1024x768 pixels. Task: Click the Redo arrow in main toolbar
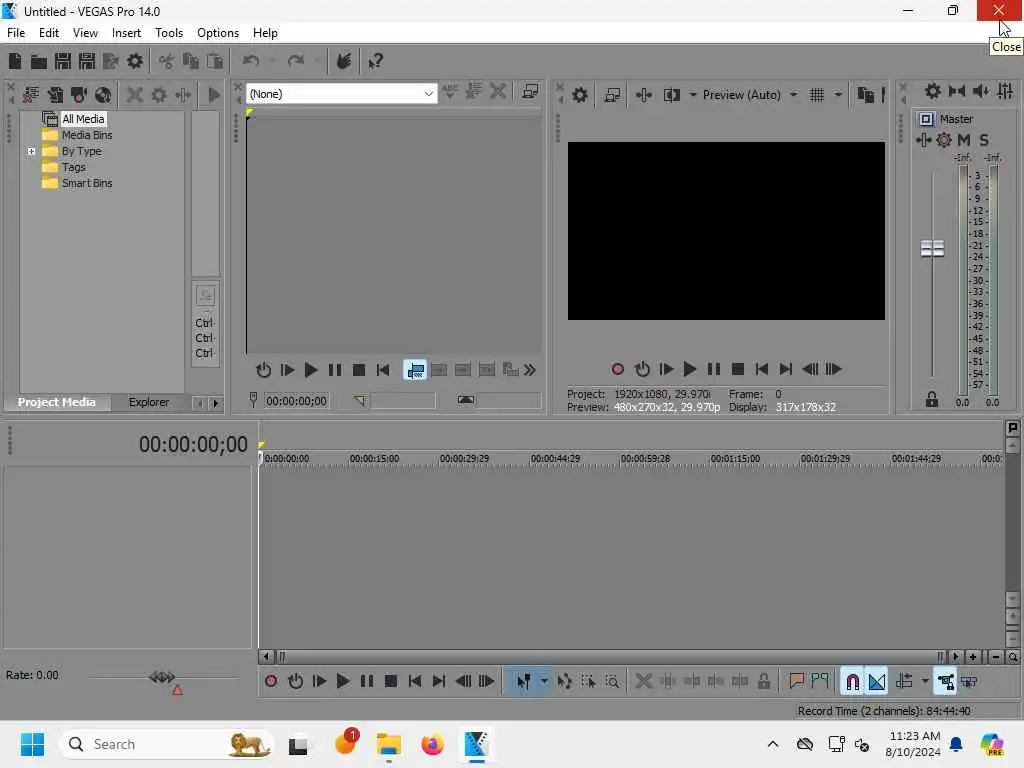click(x=296, y=61)
